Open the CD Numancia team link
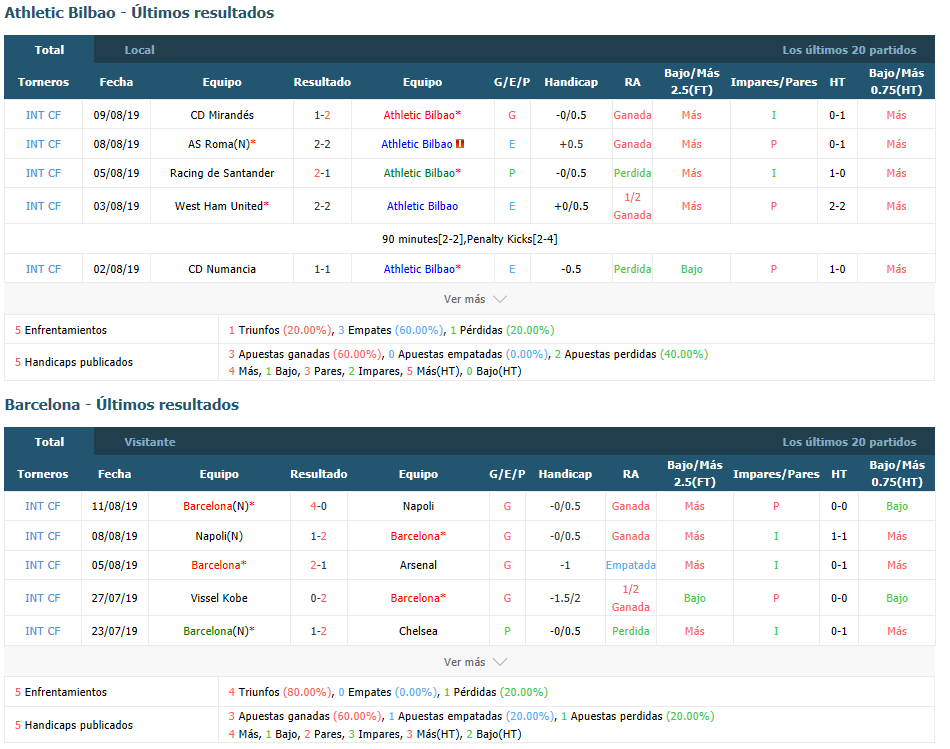 pyautogui.click(x=222, y=269)
